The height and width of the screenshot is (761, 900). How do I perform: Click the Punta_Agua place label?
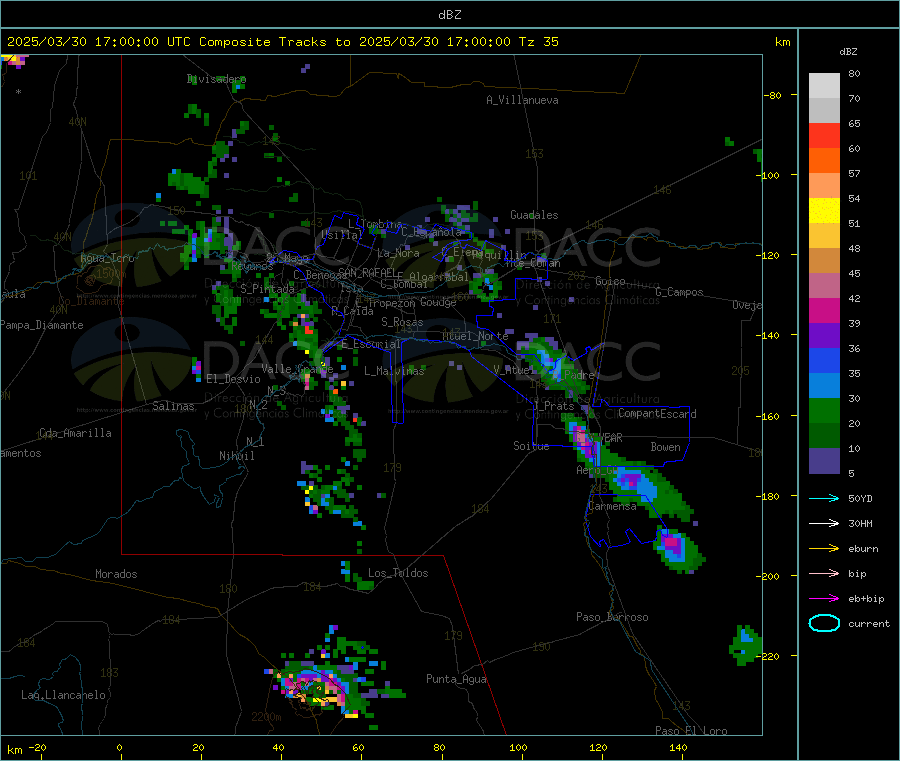[x=456, y=679]
